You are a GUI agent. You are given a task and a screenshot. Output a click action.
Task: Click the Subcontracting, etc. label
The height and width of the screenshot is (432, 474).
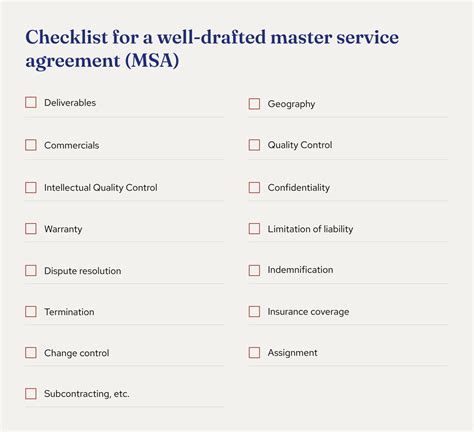(87, 394)
